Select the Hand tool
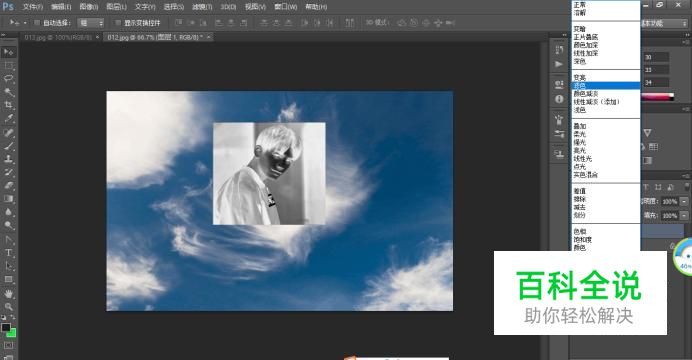The image size is (692, 360). tap(8, 294)
